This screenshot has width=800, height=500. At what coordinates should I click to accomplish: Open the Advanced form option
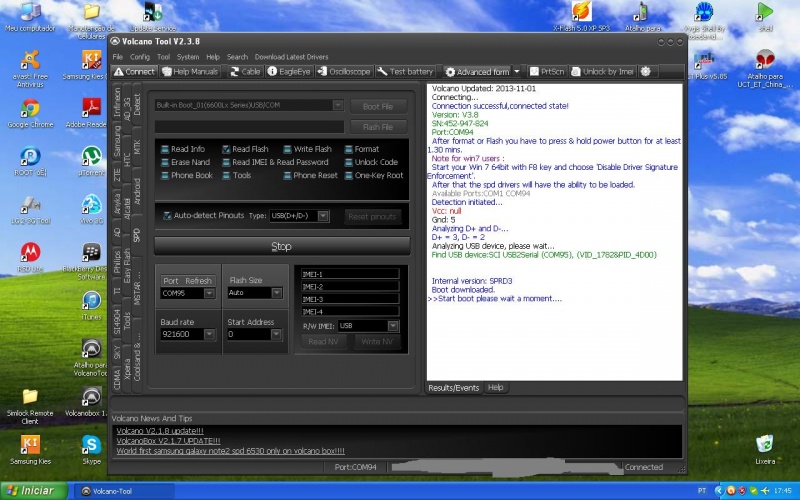click(x=478, y=72)
